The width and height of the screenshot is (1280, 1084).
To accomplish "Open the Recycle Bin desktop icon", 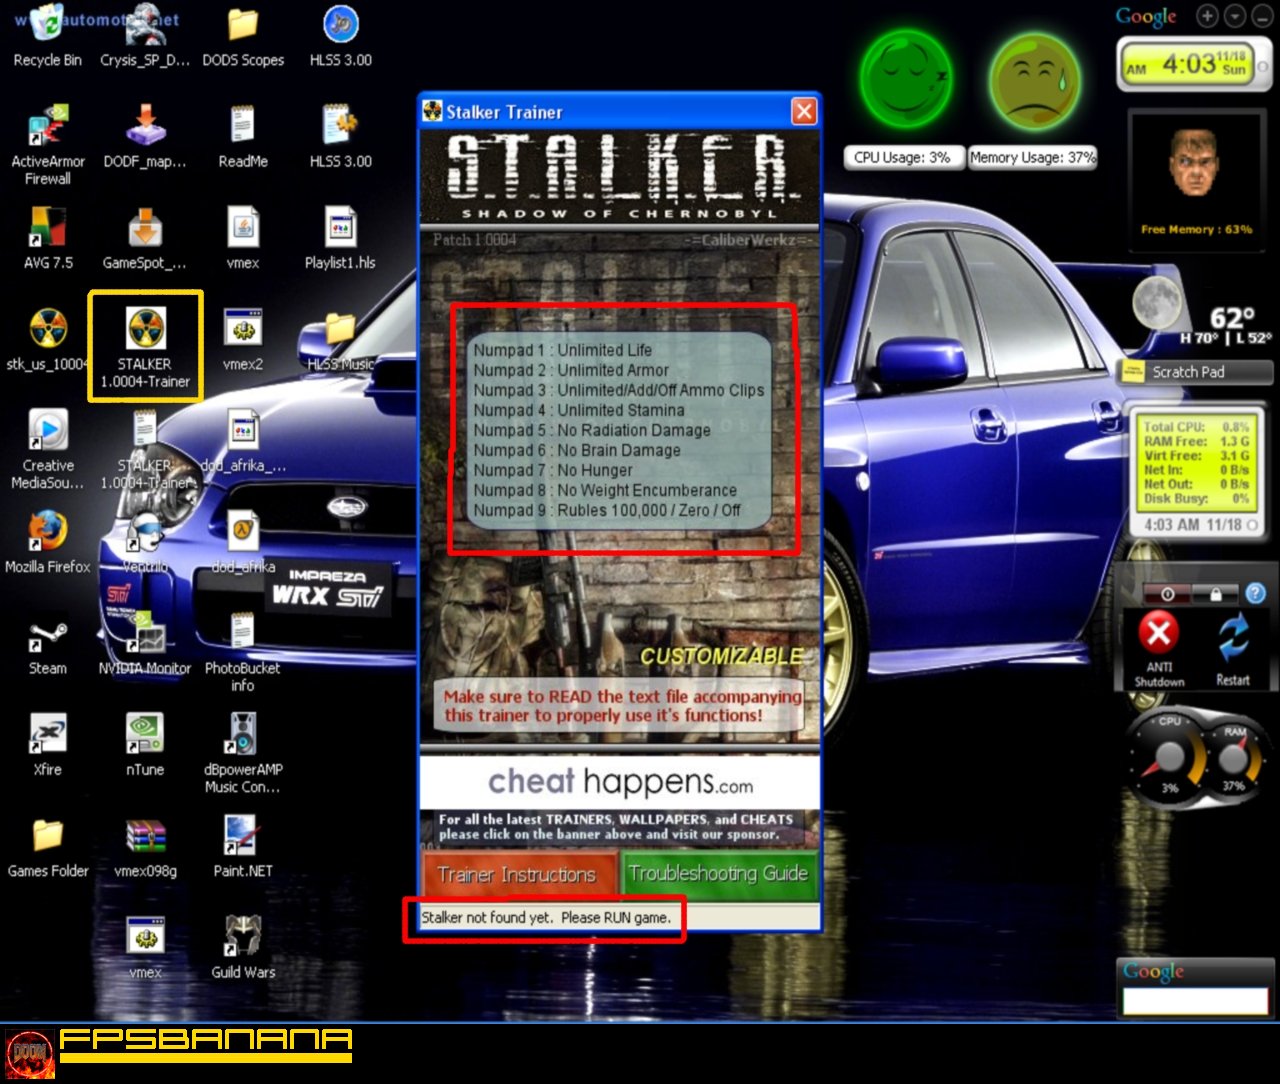I will point(47,36).
